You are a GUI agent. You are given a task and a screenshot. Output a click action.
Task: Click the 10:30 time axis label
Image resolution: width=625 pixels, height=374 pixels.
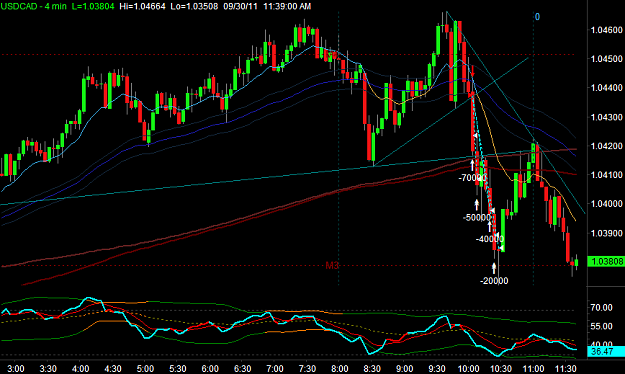tap(501, 368)
